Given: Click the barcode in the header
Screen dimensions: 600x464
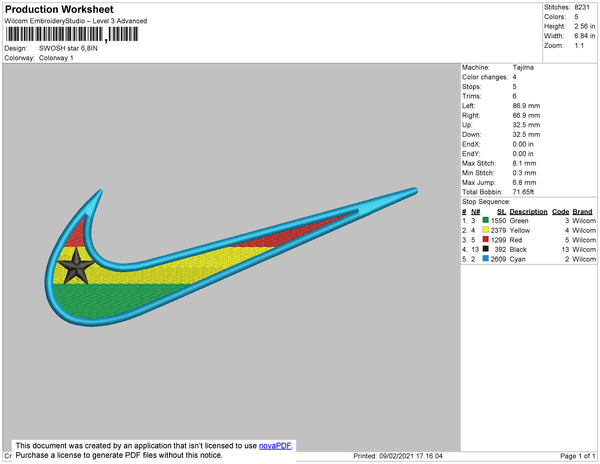Looking at the screenshot, I should 72,34.
